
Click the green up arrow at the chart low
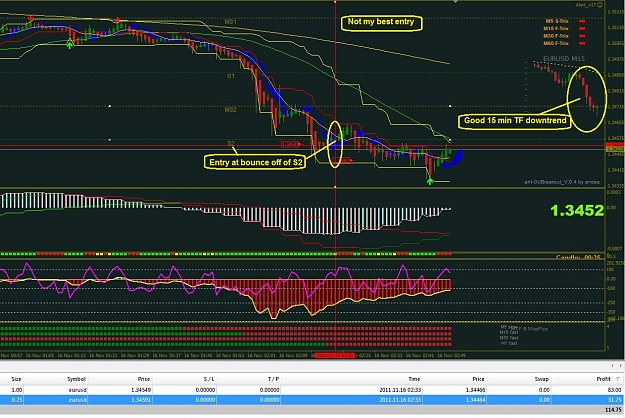pyautogui.click(x=430, y=181)
